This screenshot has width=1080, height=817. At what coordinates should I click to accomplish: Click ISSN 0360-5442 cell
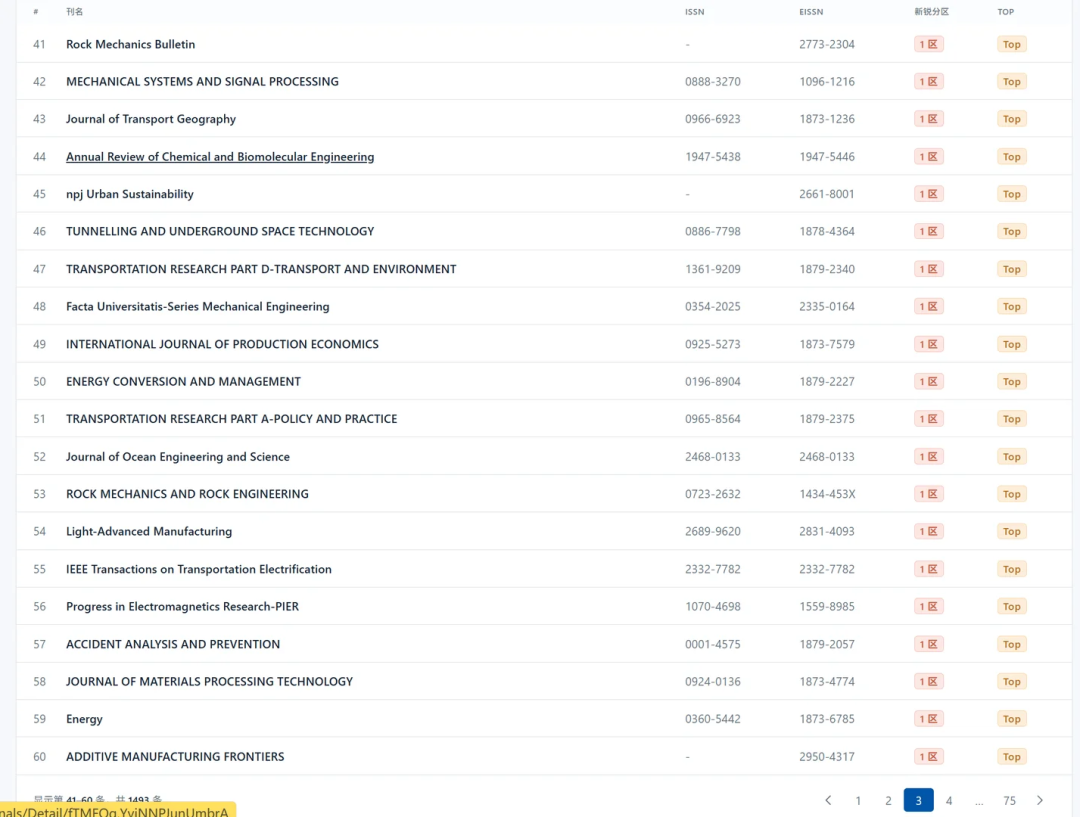pyautogui.click(x=713, y=719)
